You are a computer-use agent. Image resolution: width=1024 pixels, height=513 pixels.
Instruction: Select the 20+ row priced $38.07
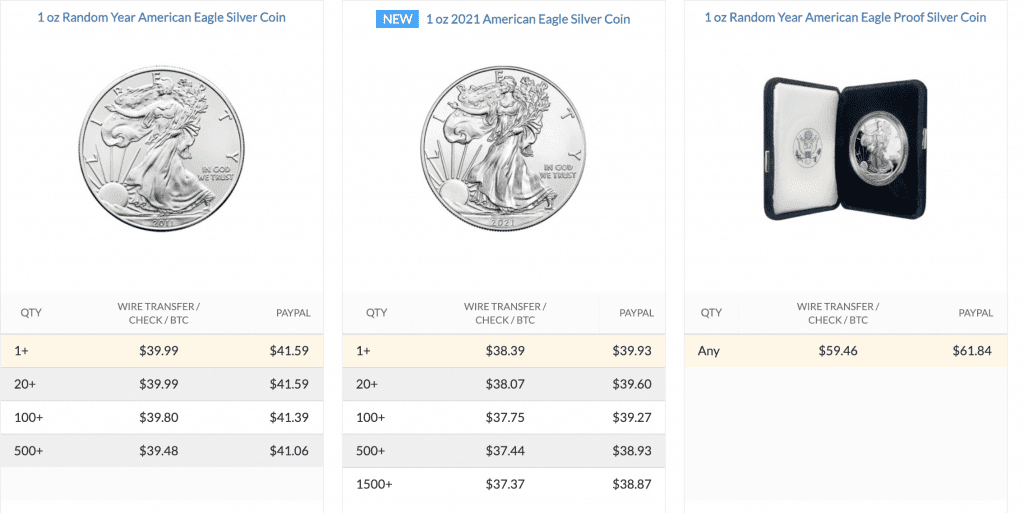(504, 384)
